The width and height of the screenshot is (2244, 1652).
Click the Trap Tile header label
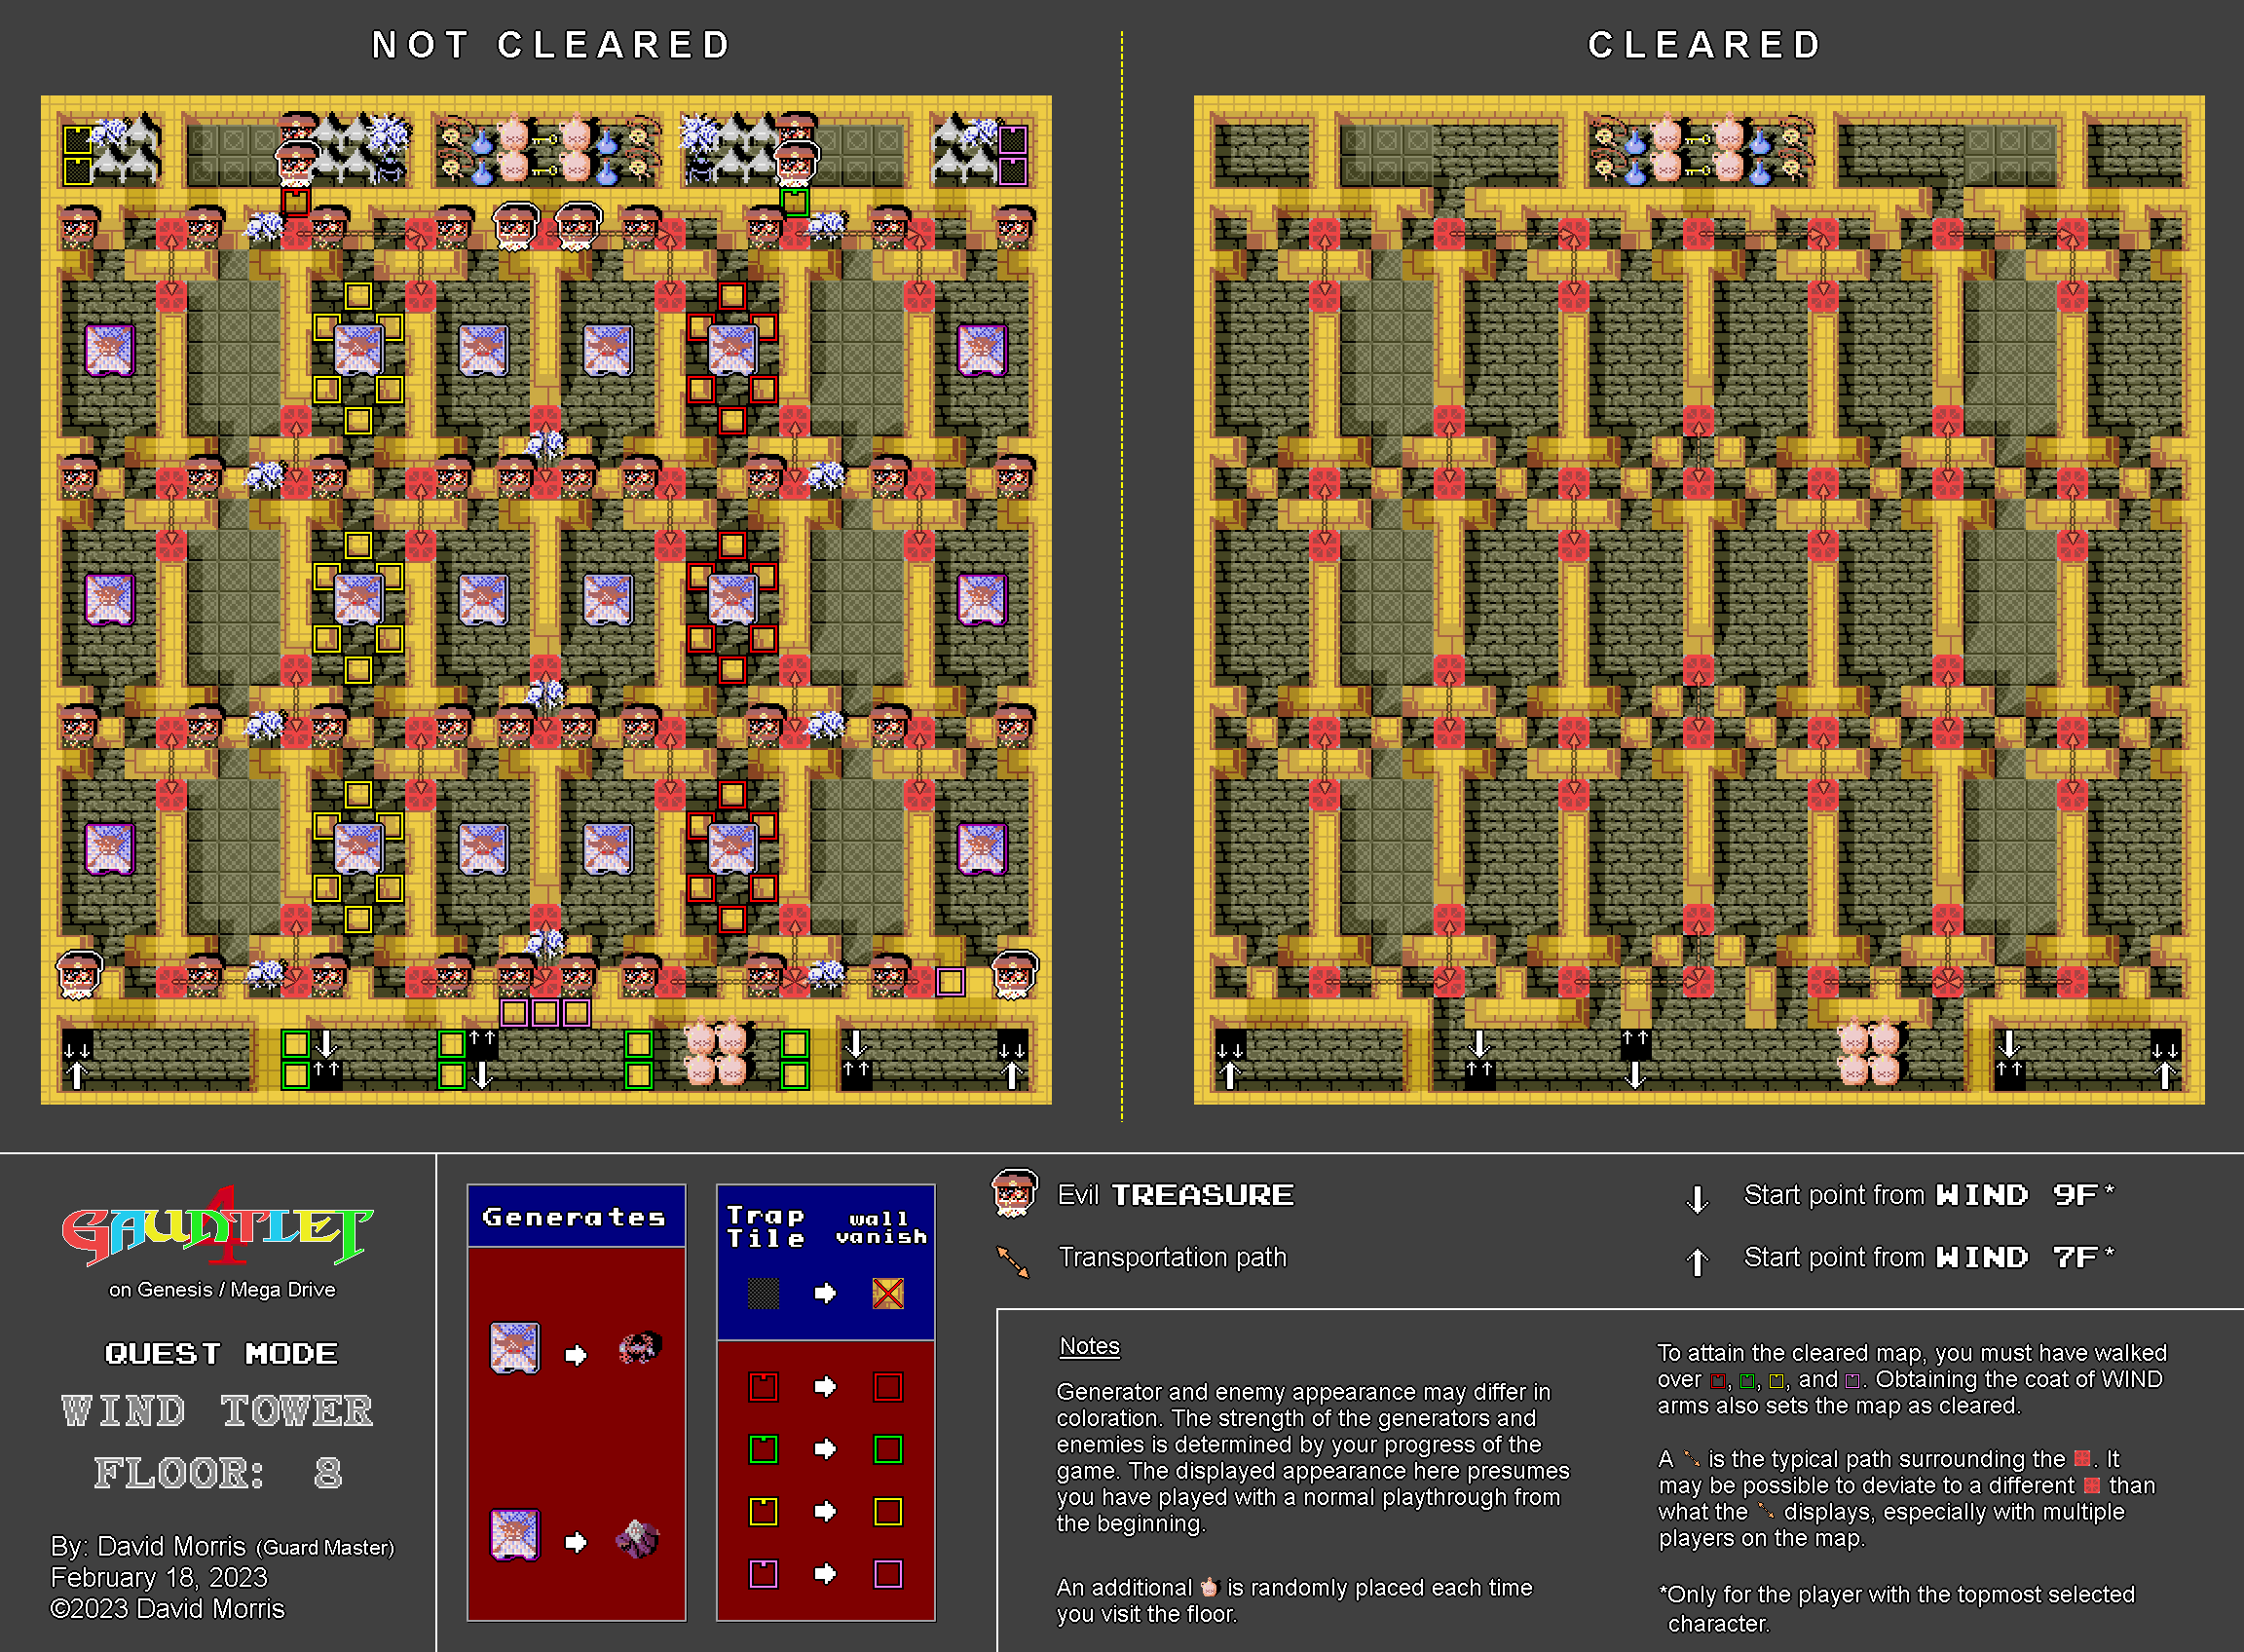pos(766,1226)
